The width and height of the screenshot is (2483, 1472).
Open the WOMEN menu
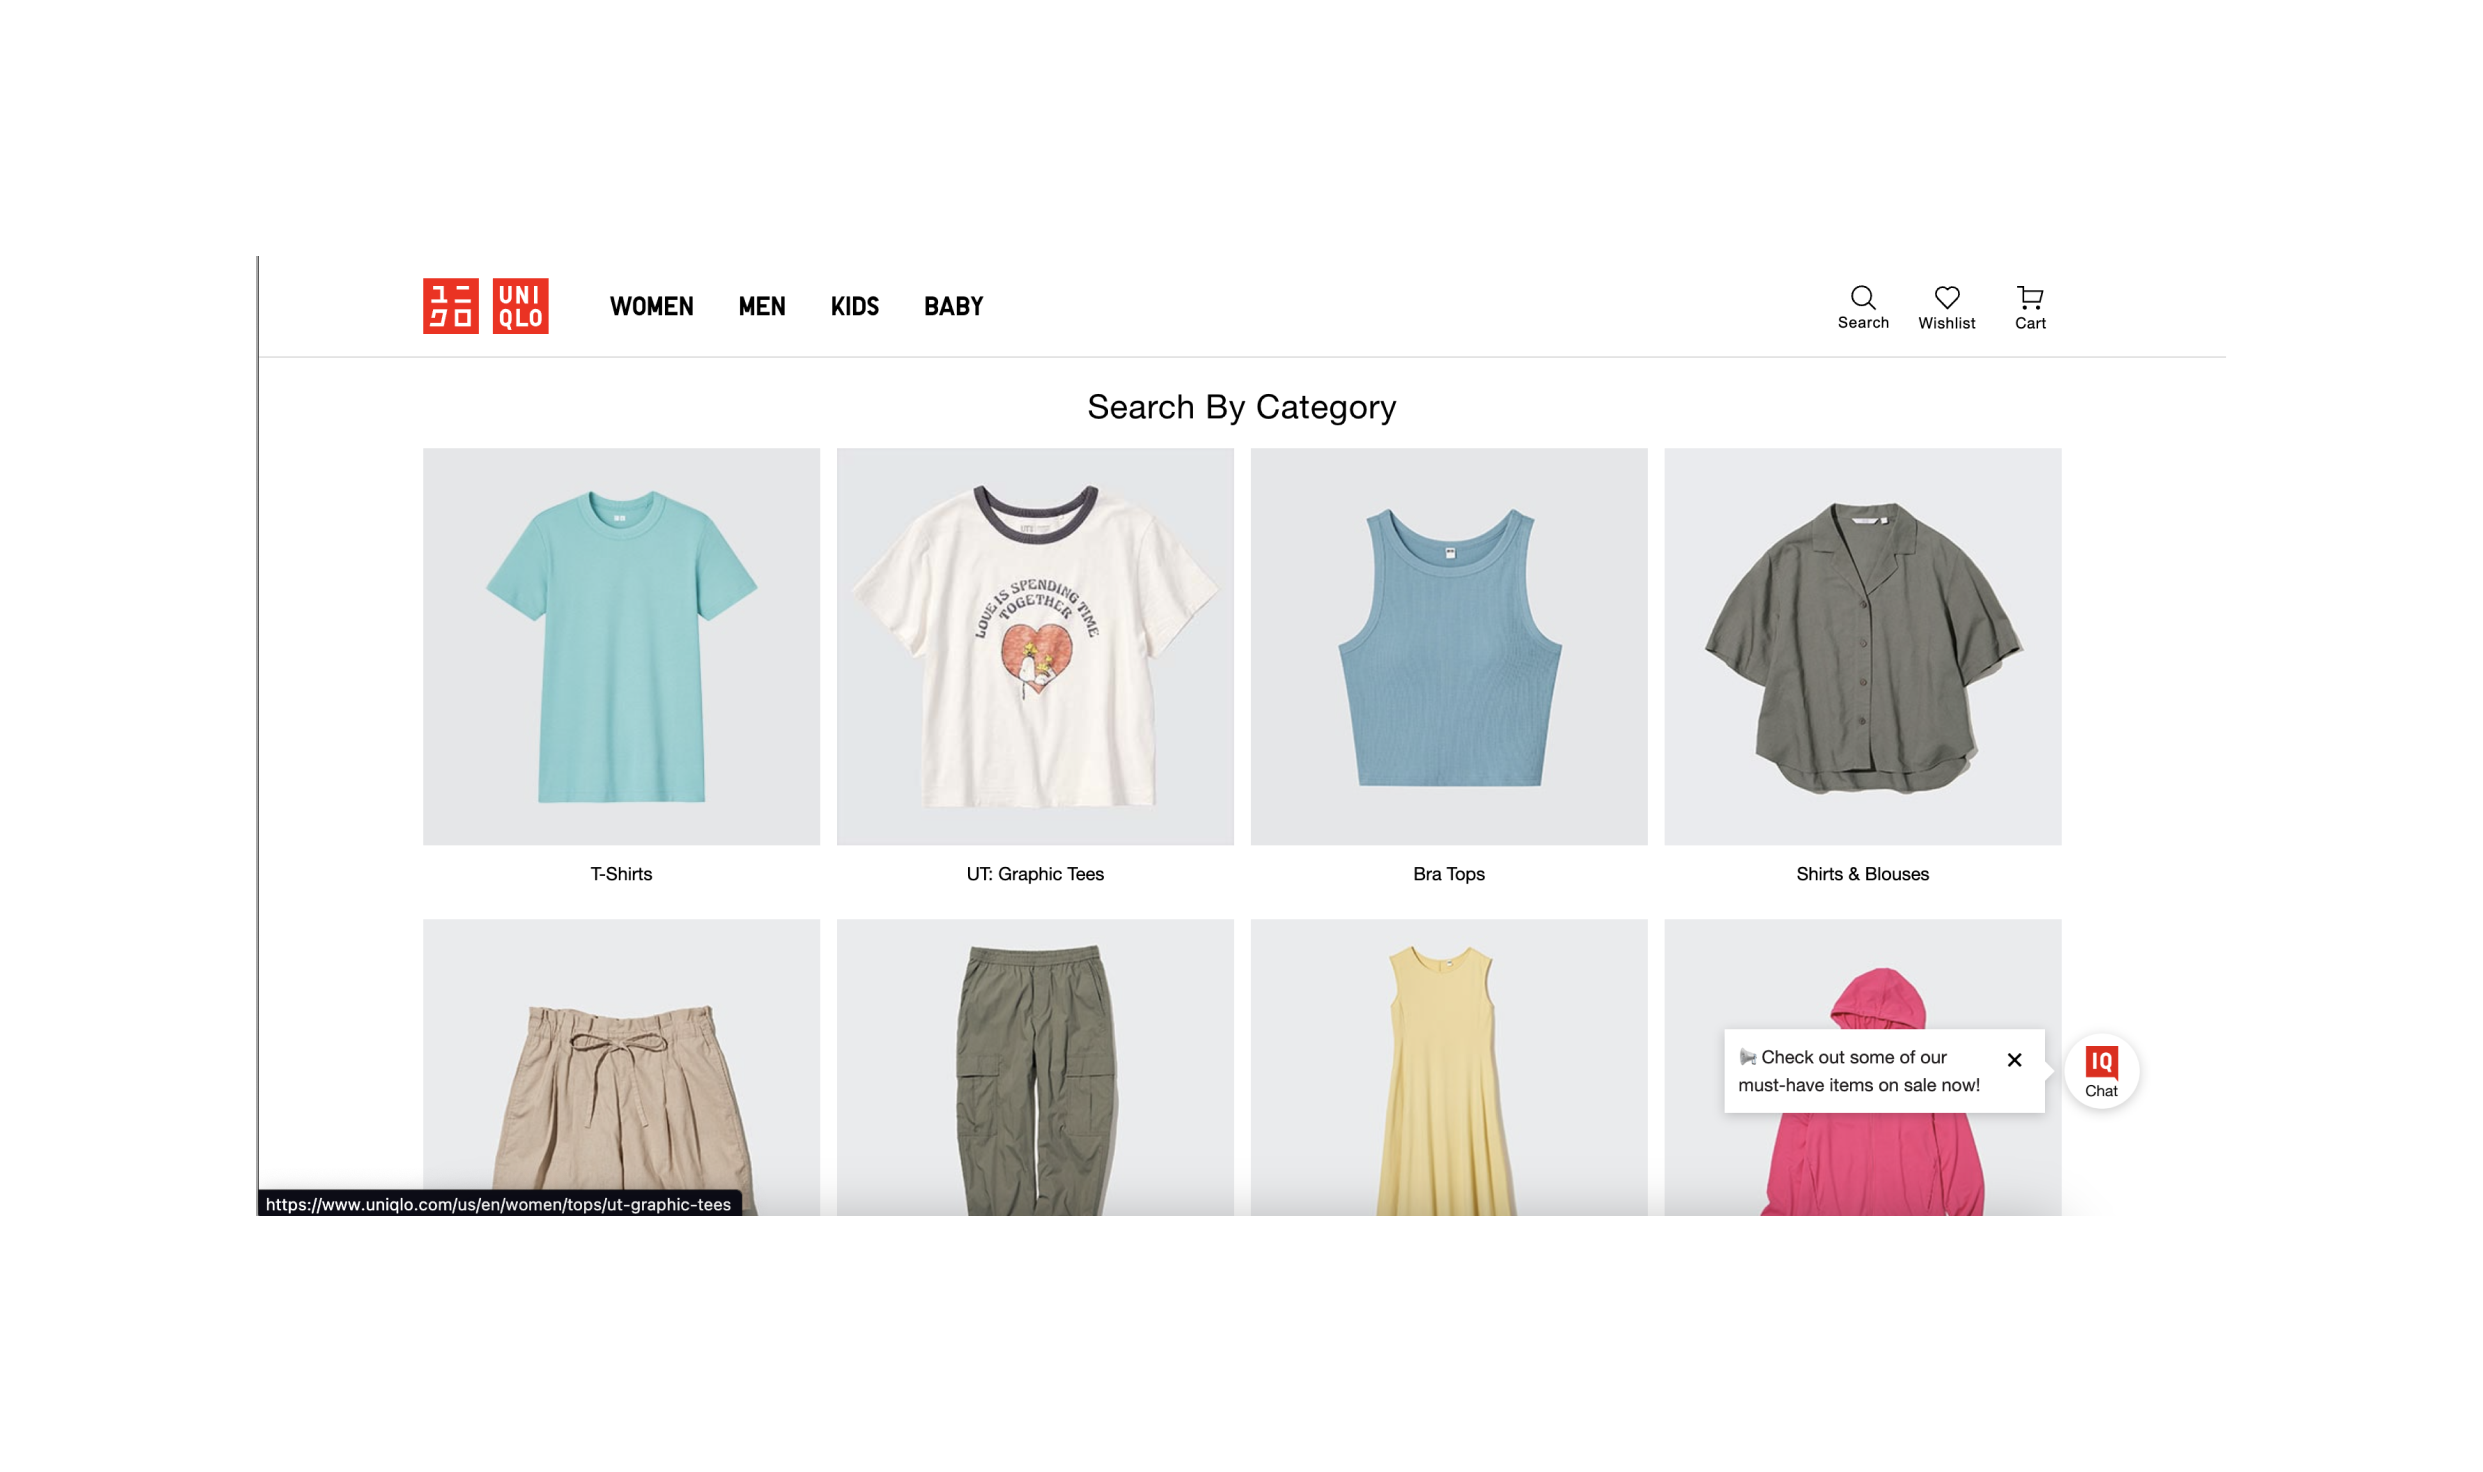651,306
